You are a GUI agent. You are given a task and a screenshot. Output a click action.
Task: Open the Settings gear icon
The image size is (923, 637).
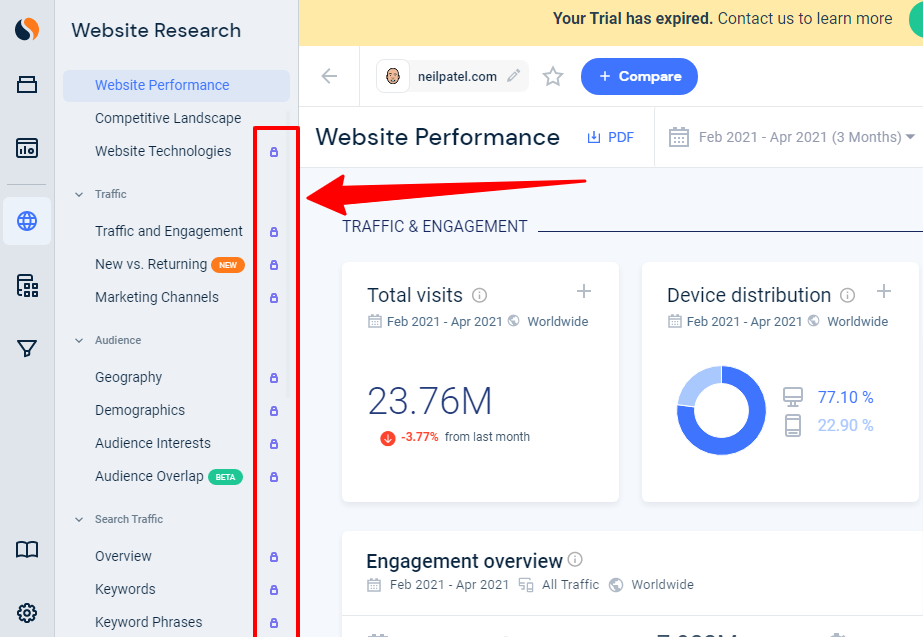point(27,612)
